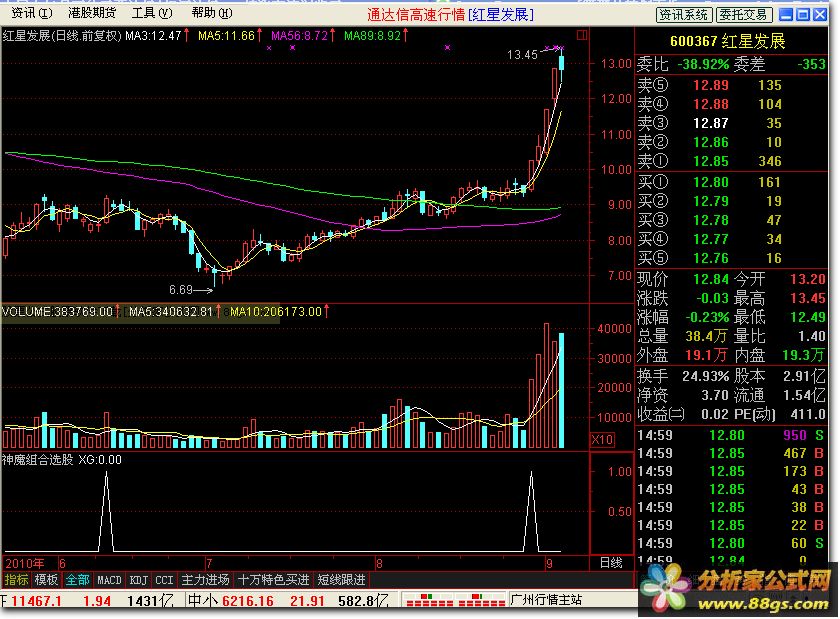Select the 十万特色买进 indicator tab
Screen dimensions: 840x619
tap(273, 580)
